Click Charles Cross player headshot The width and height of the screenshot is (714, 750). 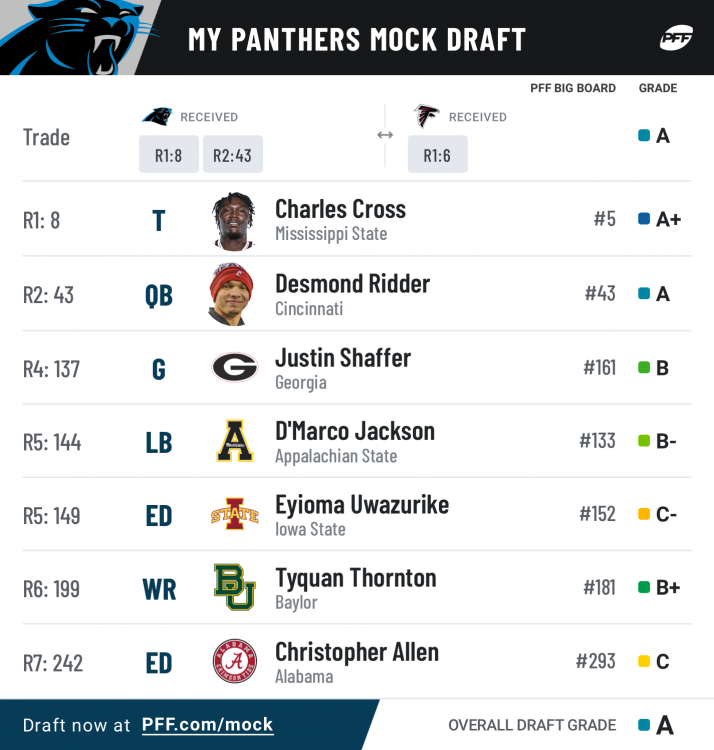(x=234, y=220)
